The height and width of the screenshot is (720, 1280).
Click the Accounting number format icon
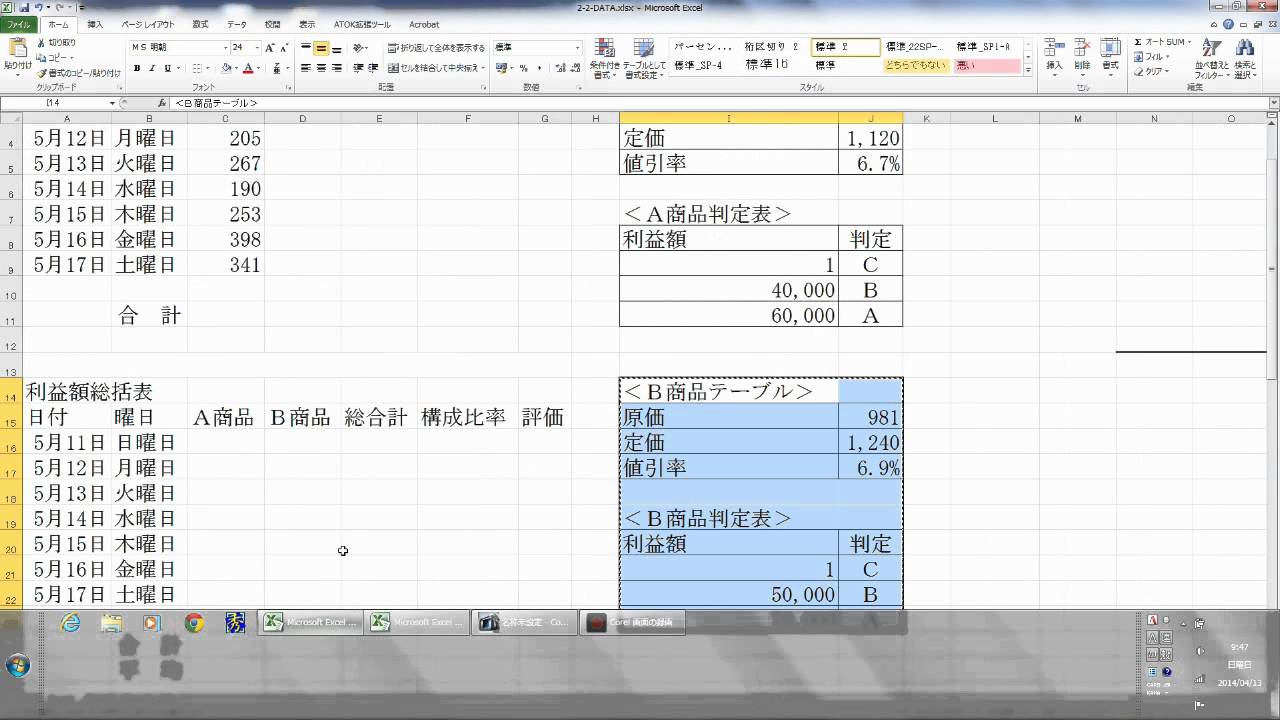point(501,68)
